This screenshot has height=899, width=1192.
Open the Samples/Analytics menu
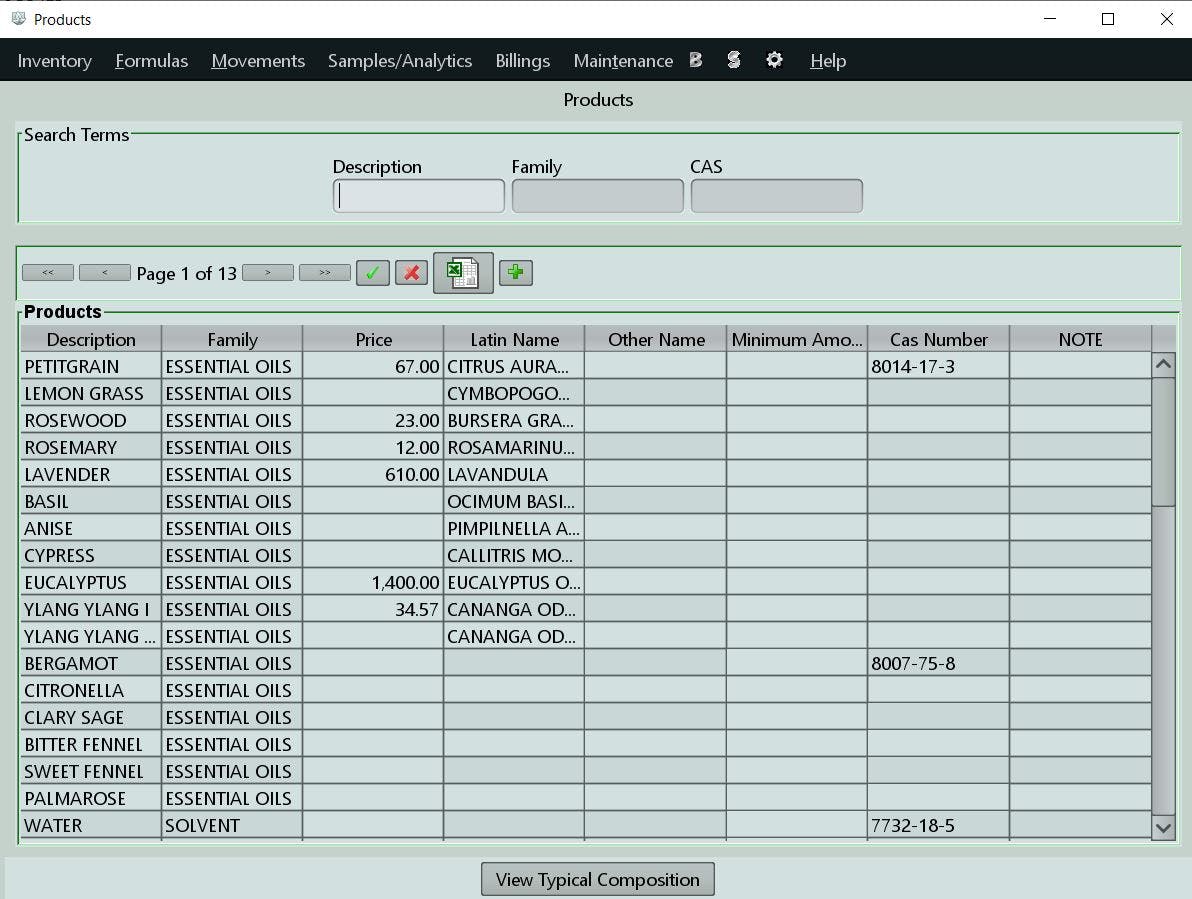400,61
